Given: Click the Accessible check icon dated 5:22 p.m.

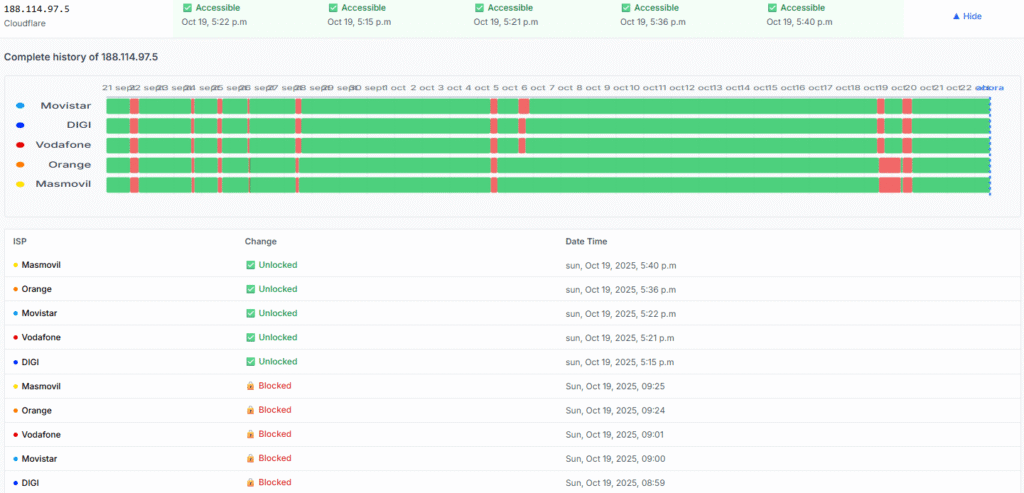Looking at the screenshot, I should 187,8.
